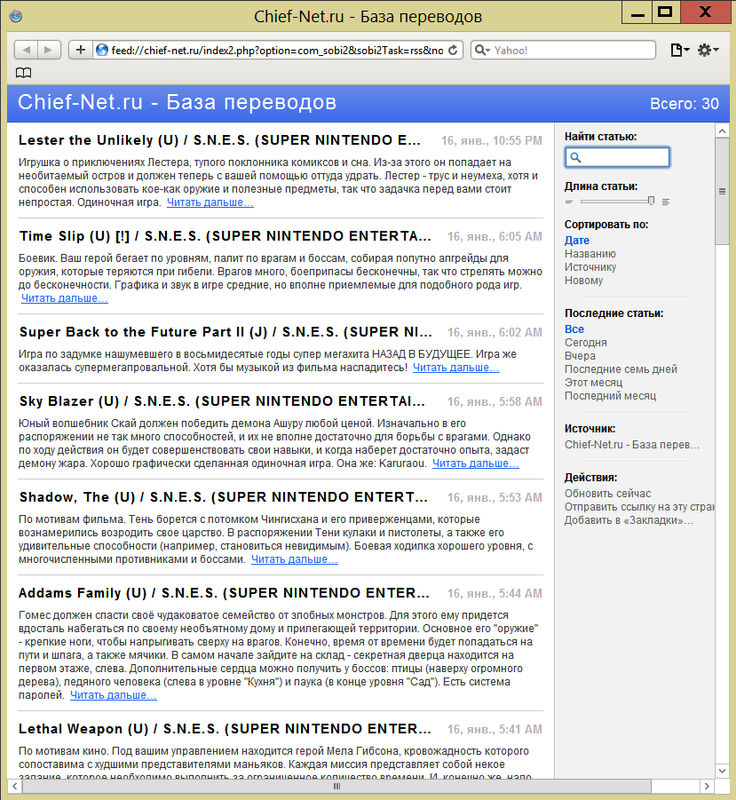Open Sky Blazer (U) article title

pos(222,402)
